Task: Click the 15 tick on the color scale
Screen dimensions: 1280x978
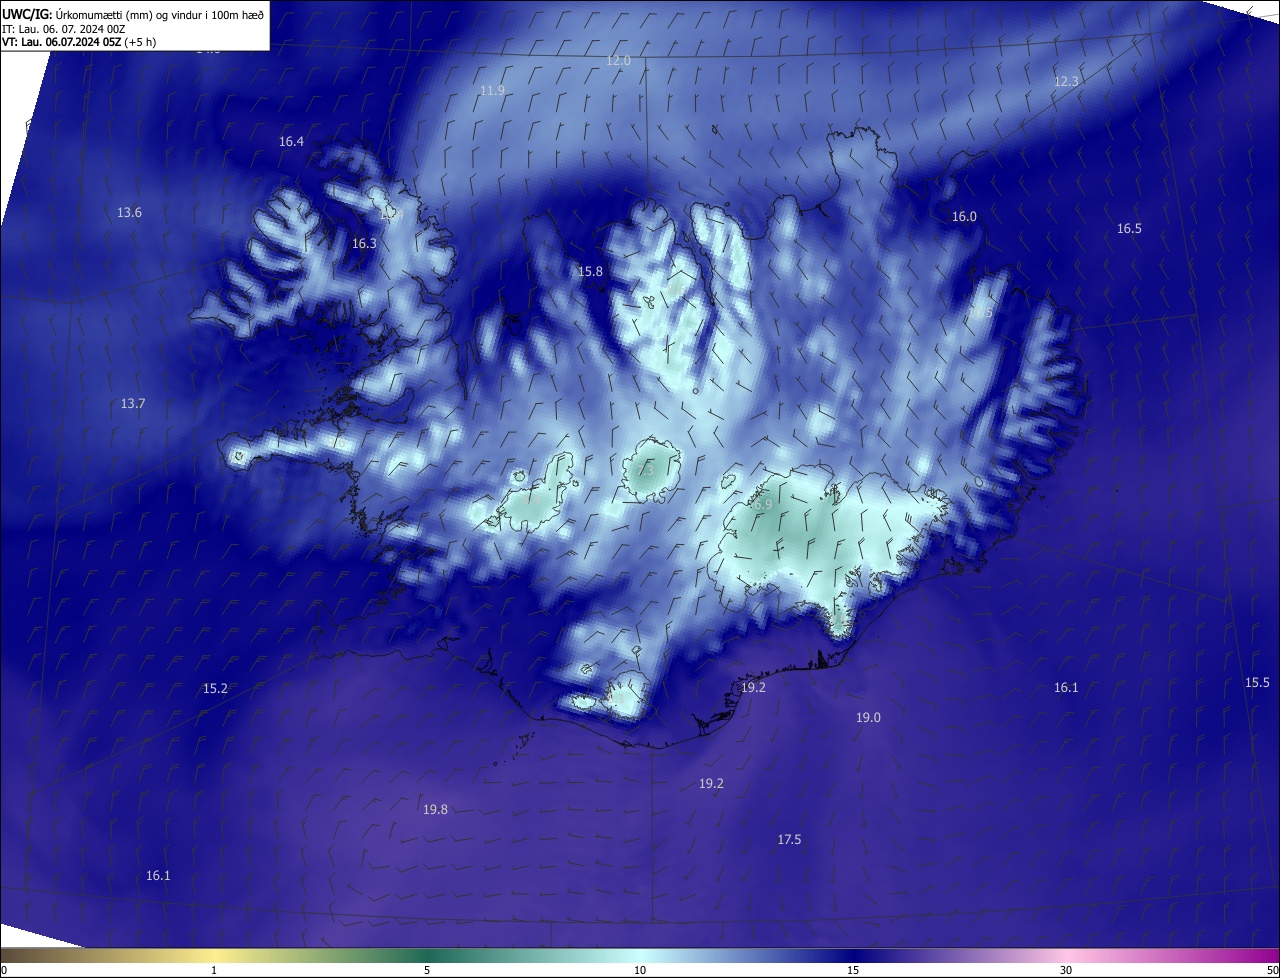Action: click(x=853, y=971)
